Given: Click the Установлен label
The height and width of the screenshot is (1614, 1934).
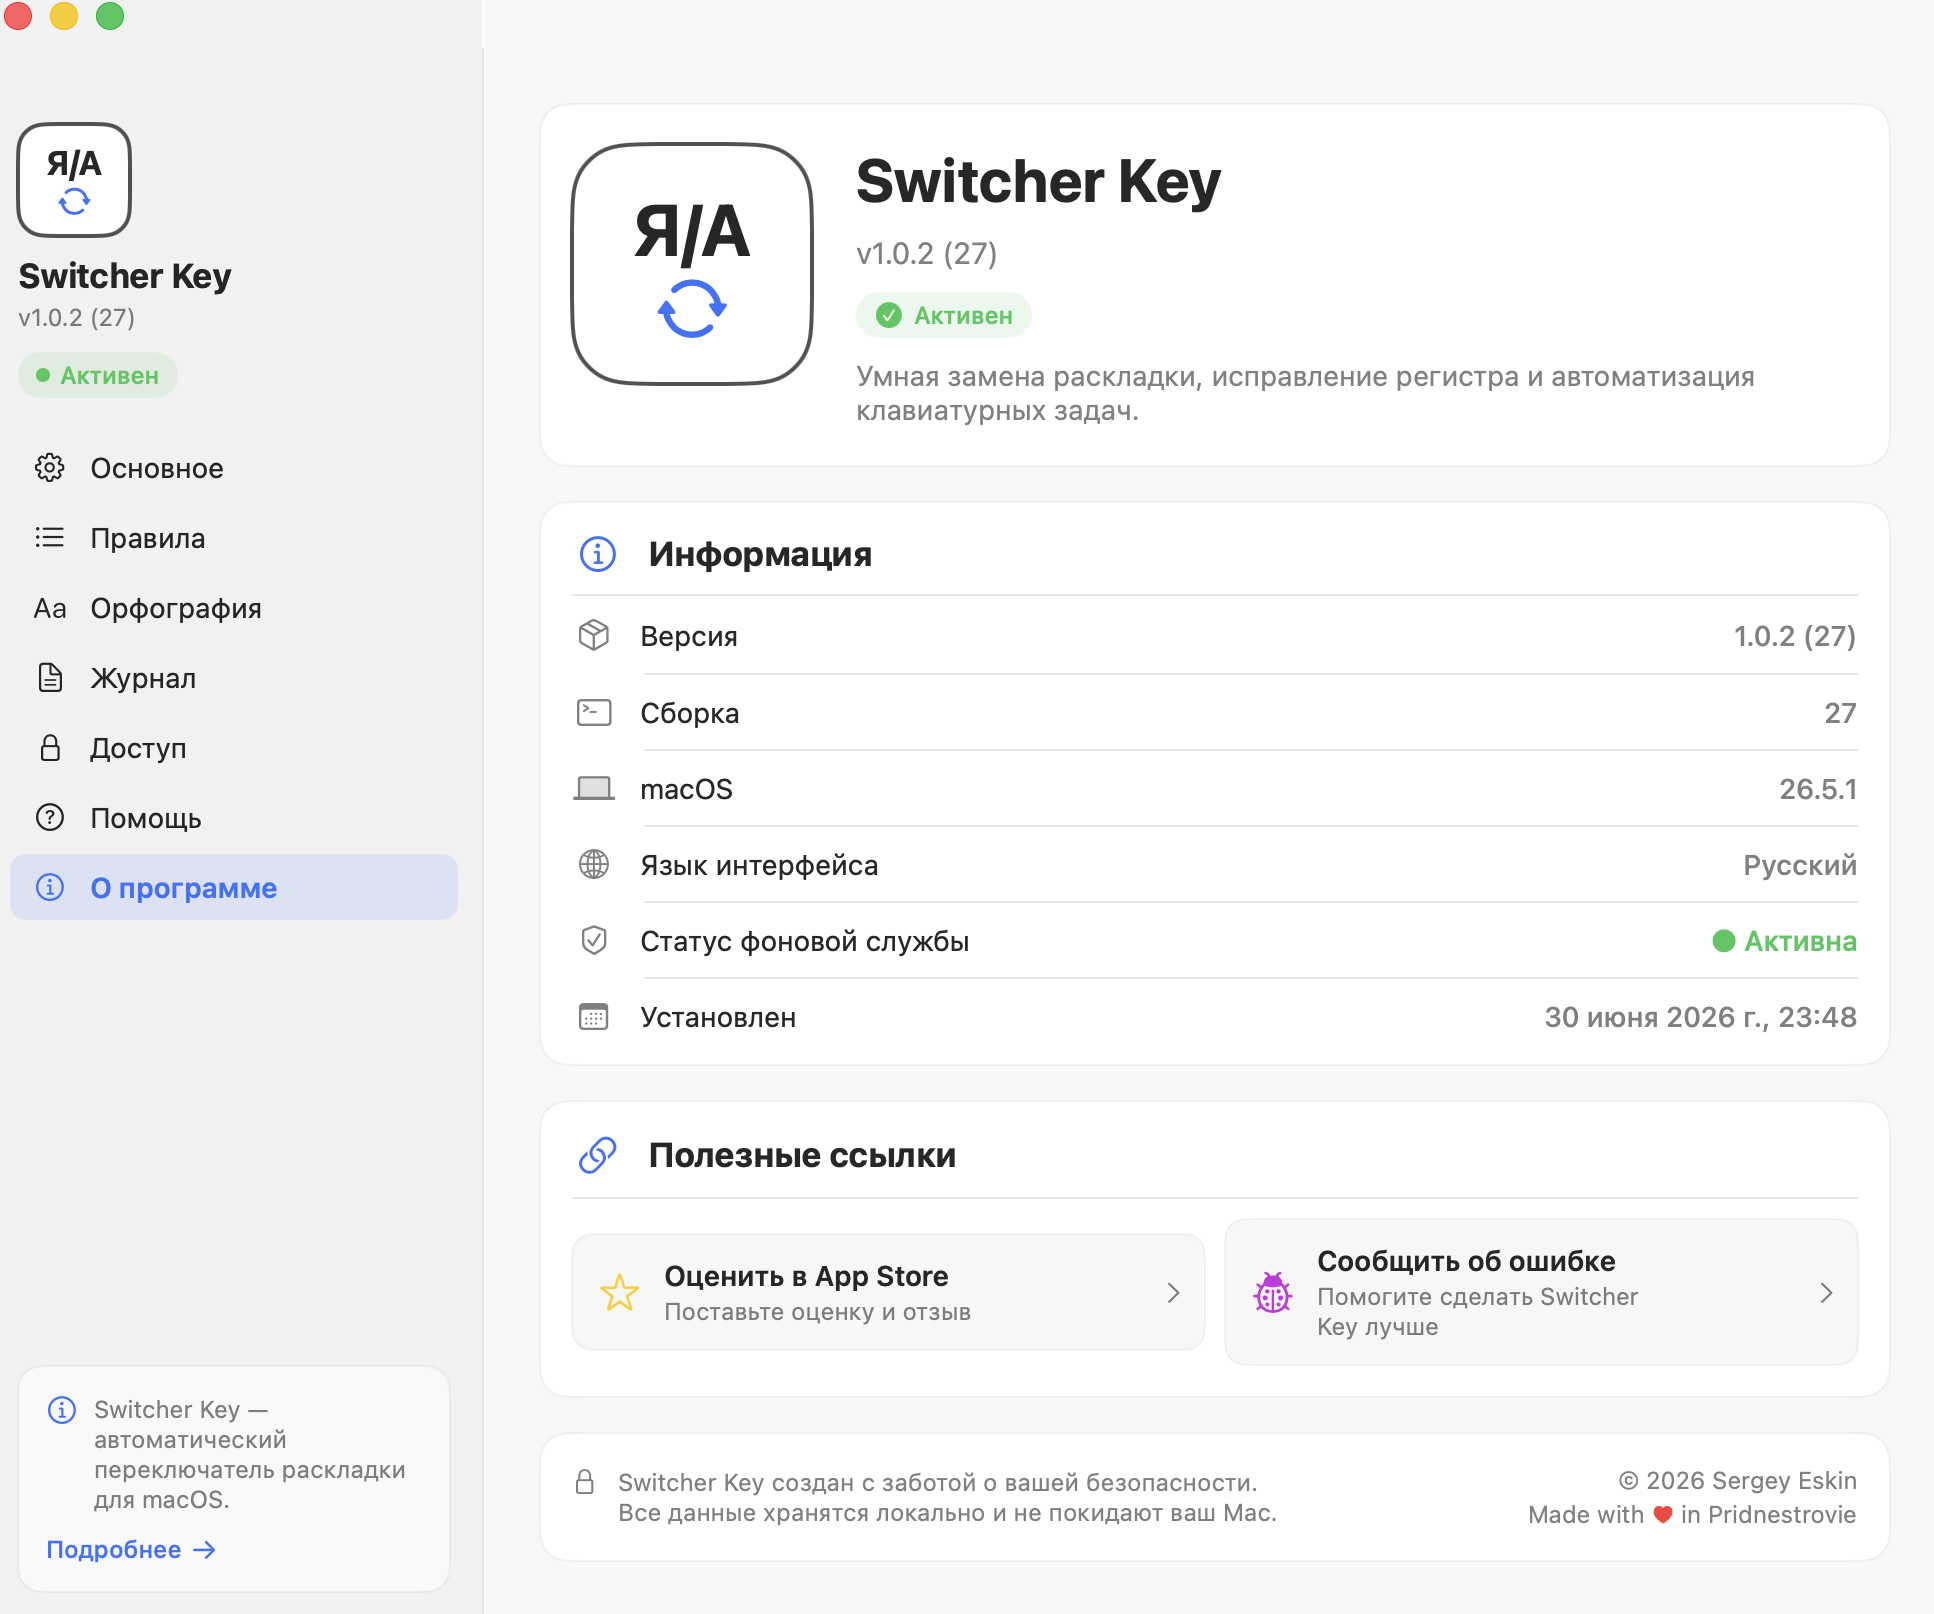Looking at the screenshot, I should click(718, 1017).
